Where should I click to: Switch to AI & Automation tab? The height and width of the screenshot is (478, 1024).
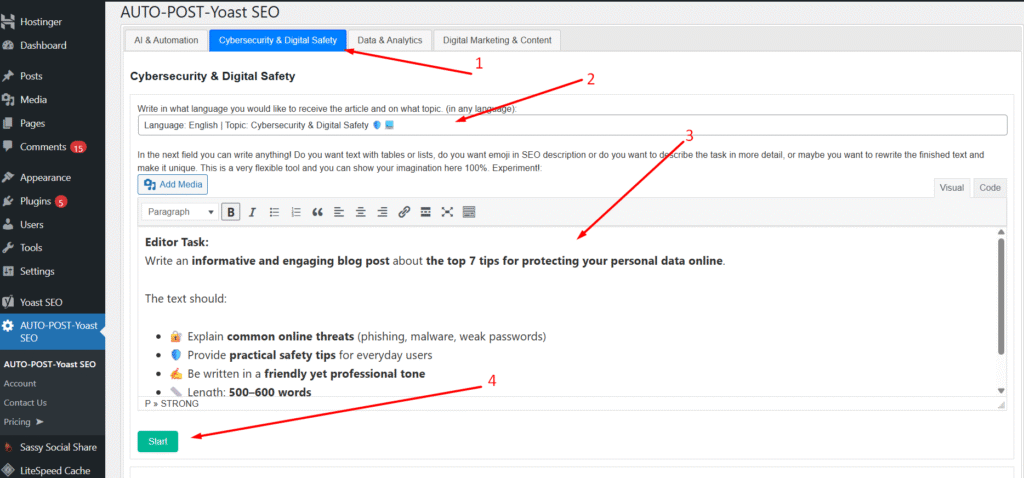[166, 40]
